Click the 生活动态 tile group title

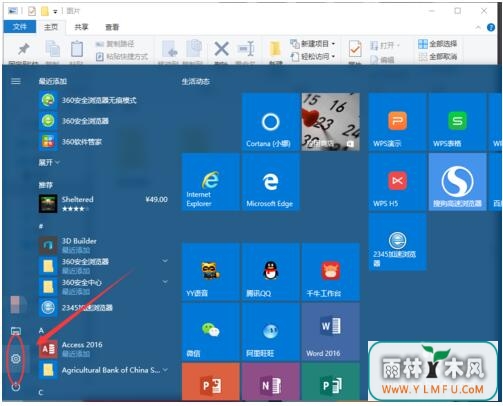pyautogui.click(x=196, y=81)
